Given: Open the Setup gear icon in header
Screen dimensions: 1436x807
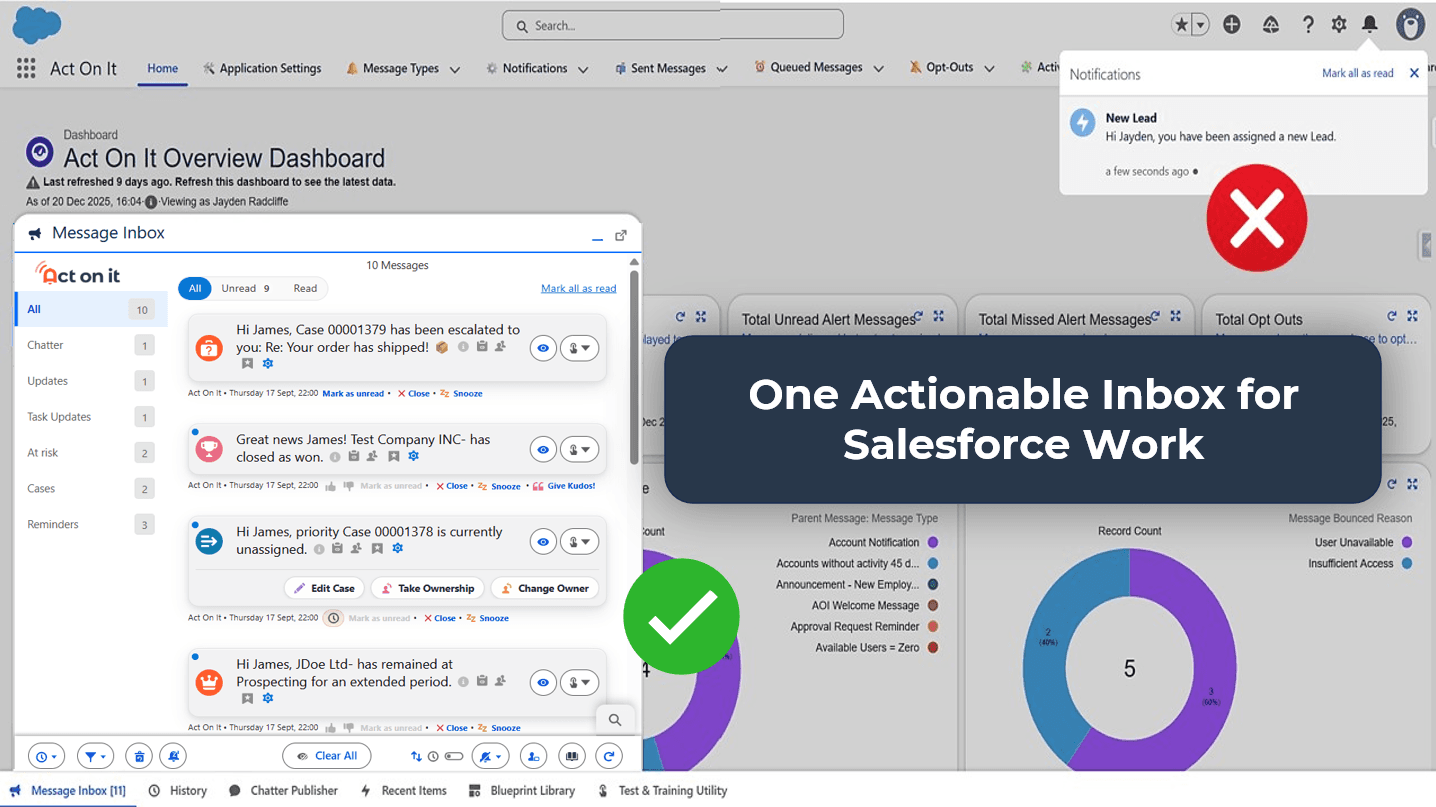Looking at the screenshot, I should [1339, 24].
